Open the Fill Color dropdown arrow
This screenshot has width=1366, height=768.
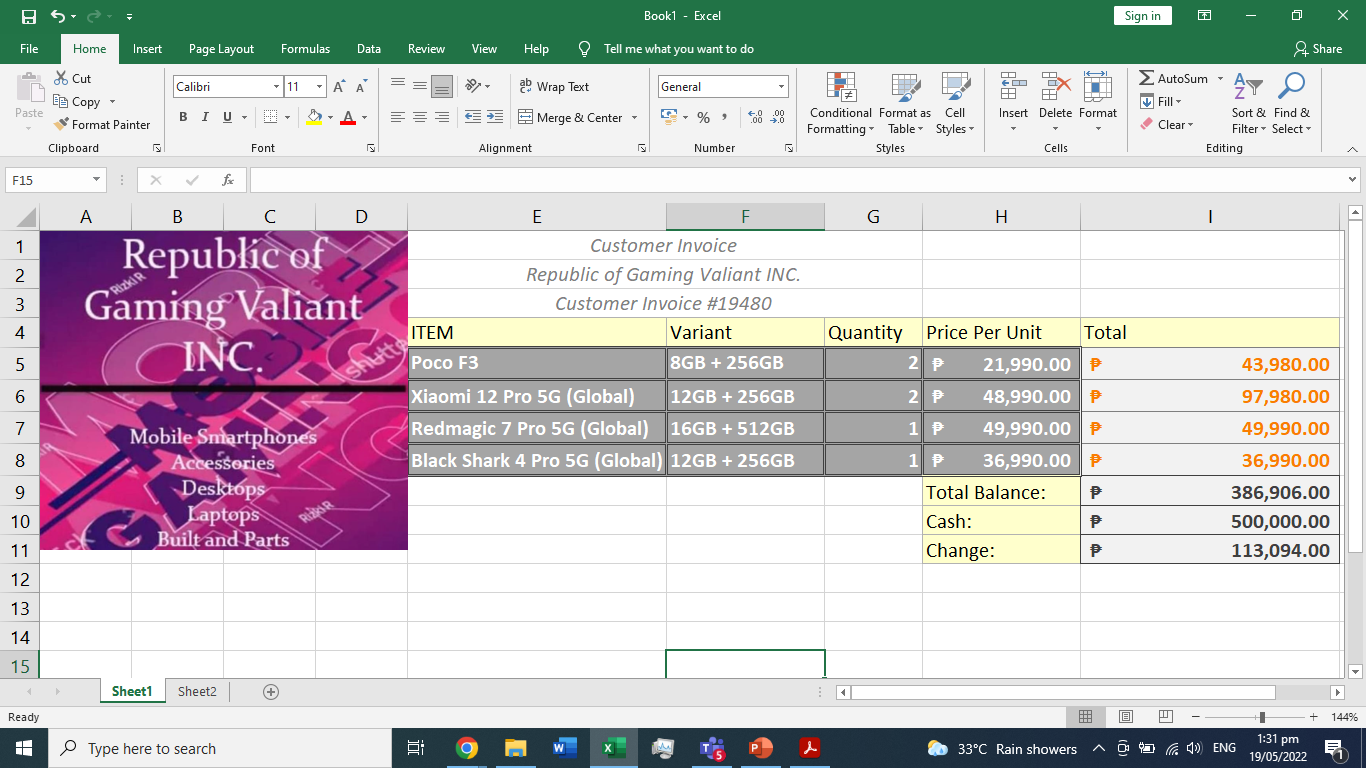tap(330, 118)
